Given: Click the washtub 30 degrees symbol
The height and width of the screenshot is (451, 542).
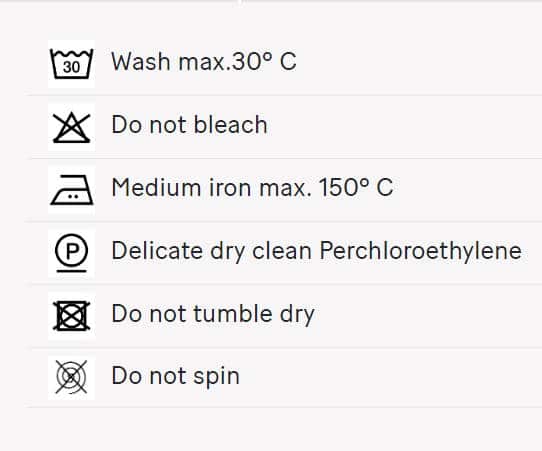Looking at the screenshot, I should [x=72, y=64].
